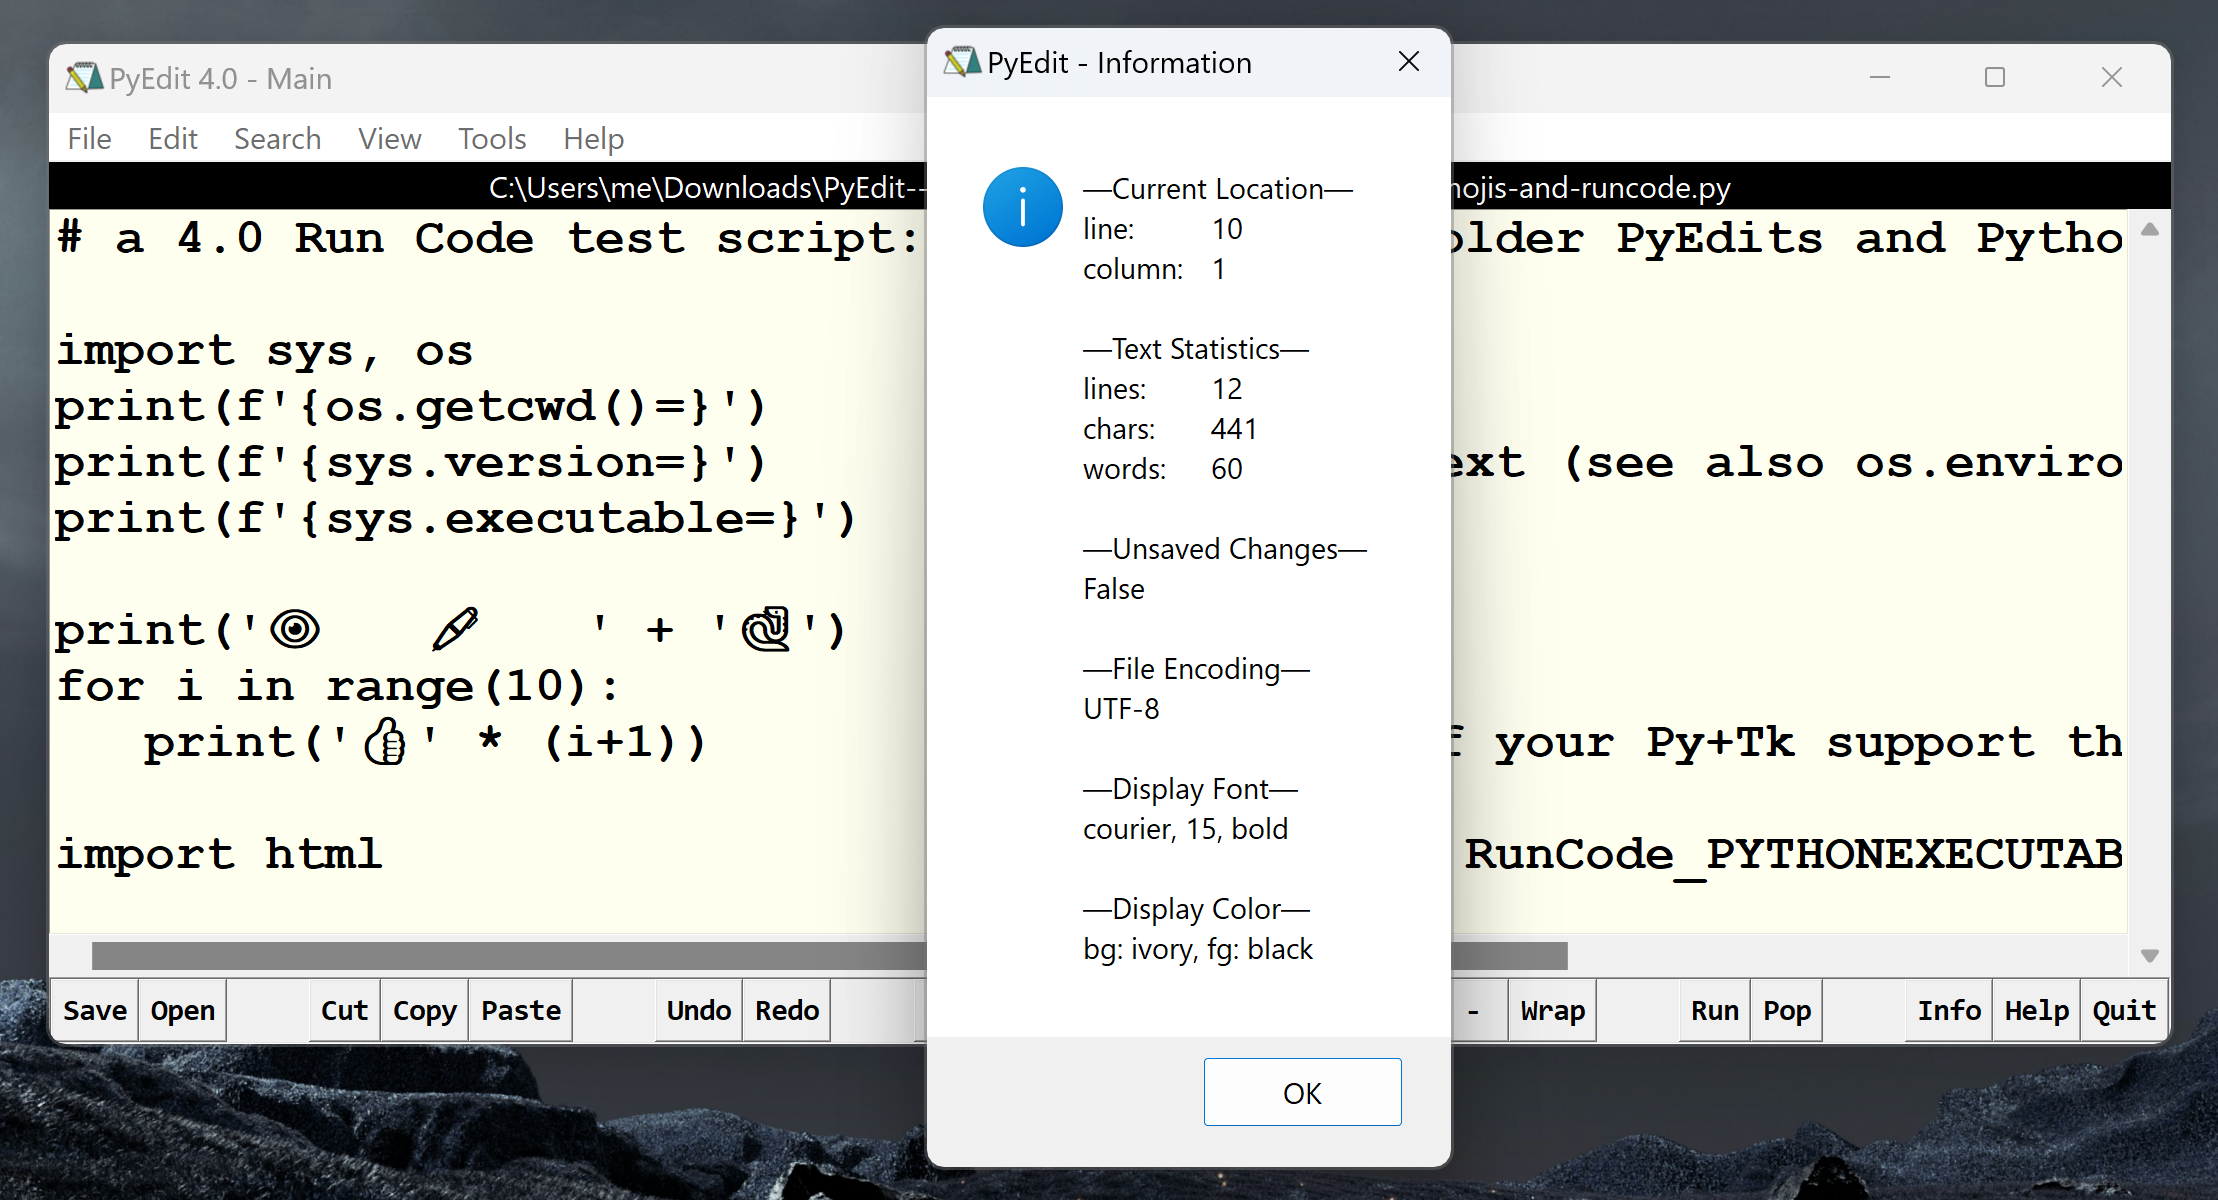The height and width of the screenshot is (1200, 2218).
Task: Click the 'UTF-8' file encoding value
Action: tap(1121, 709)
